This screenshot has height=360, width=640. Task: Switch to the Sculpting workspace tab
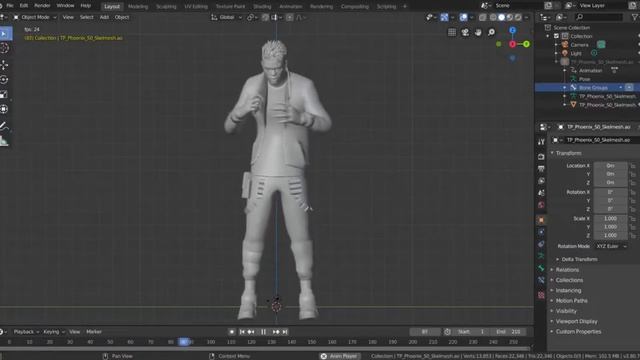pos(166,7)
